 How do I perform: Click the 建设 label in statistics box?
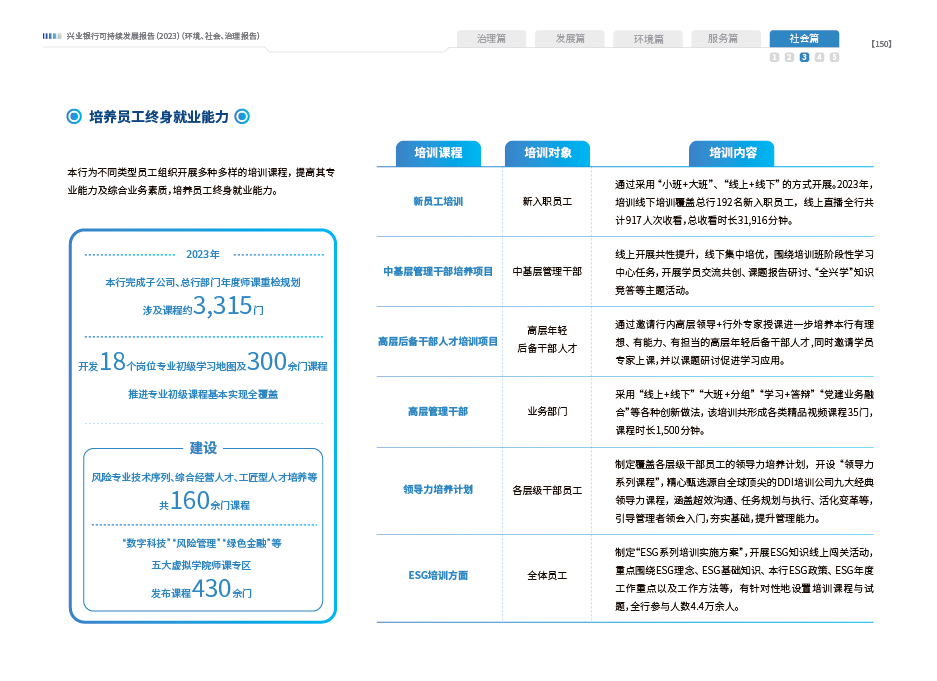203,448
